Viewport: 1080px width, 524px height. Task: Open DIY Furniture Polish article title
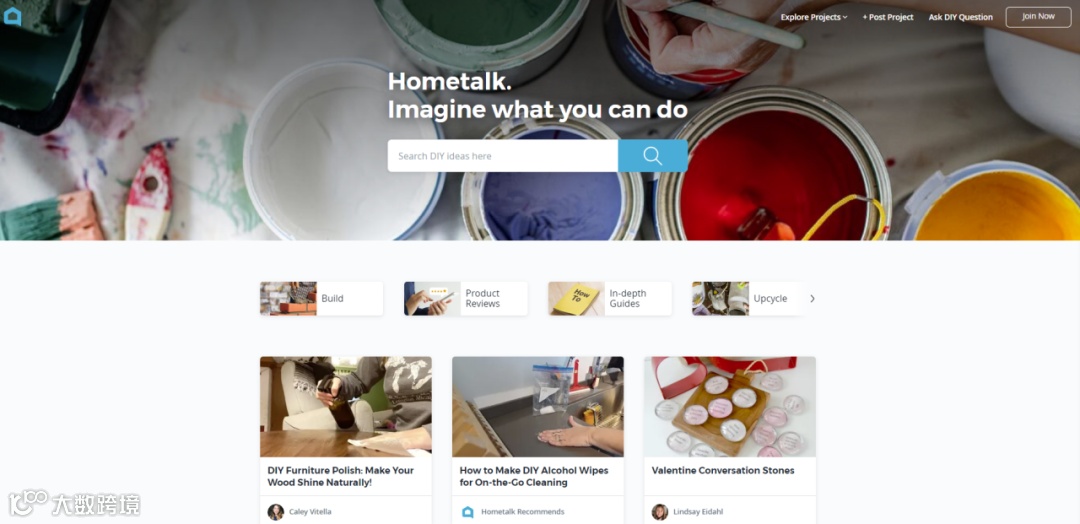click(341, 476)
